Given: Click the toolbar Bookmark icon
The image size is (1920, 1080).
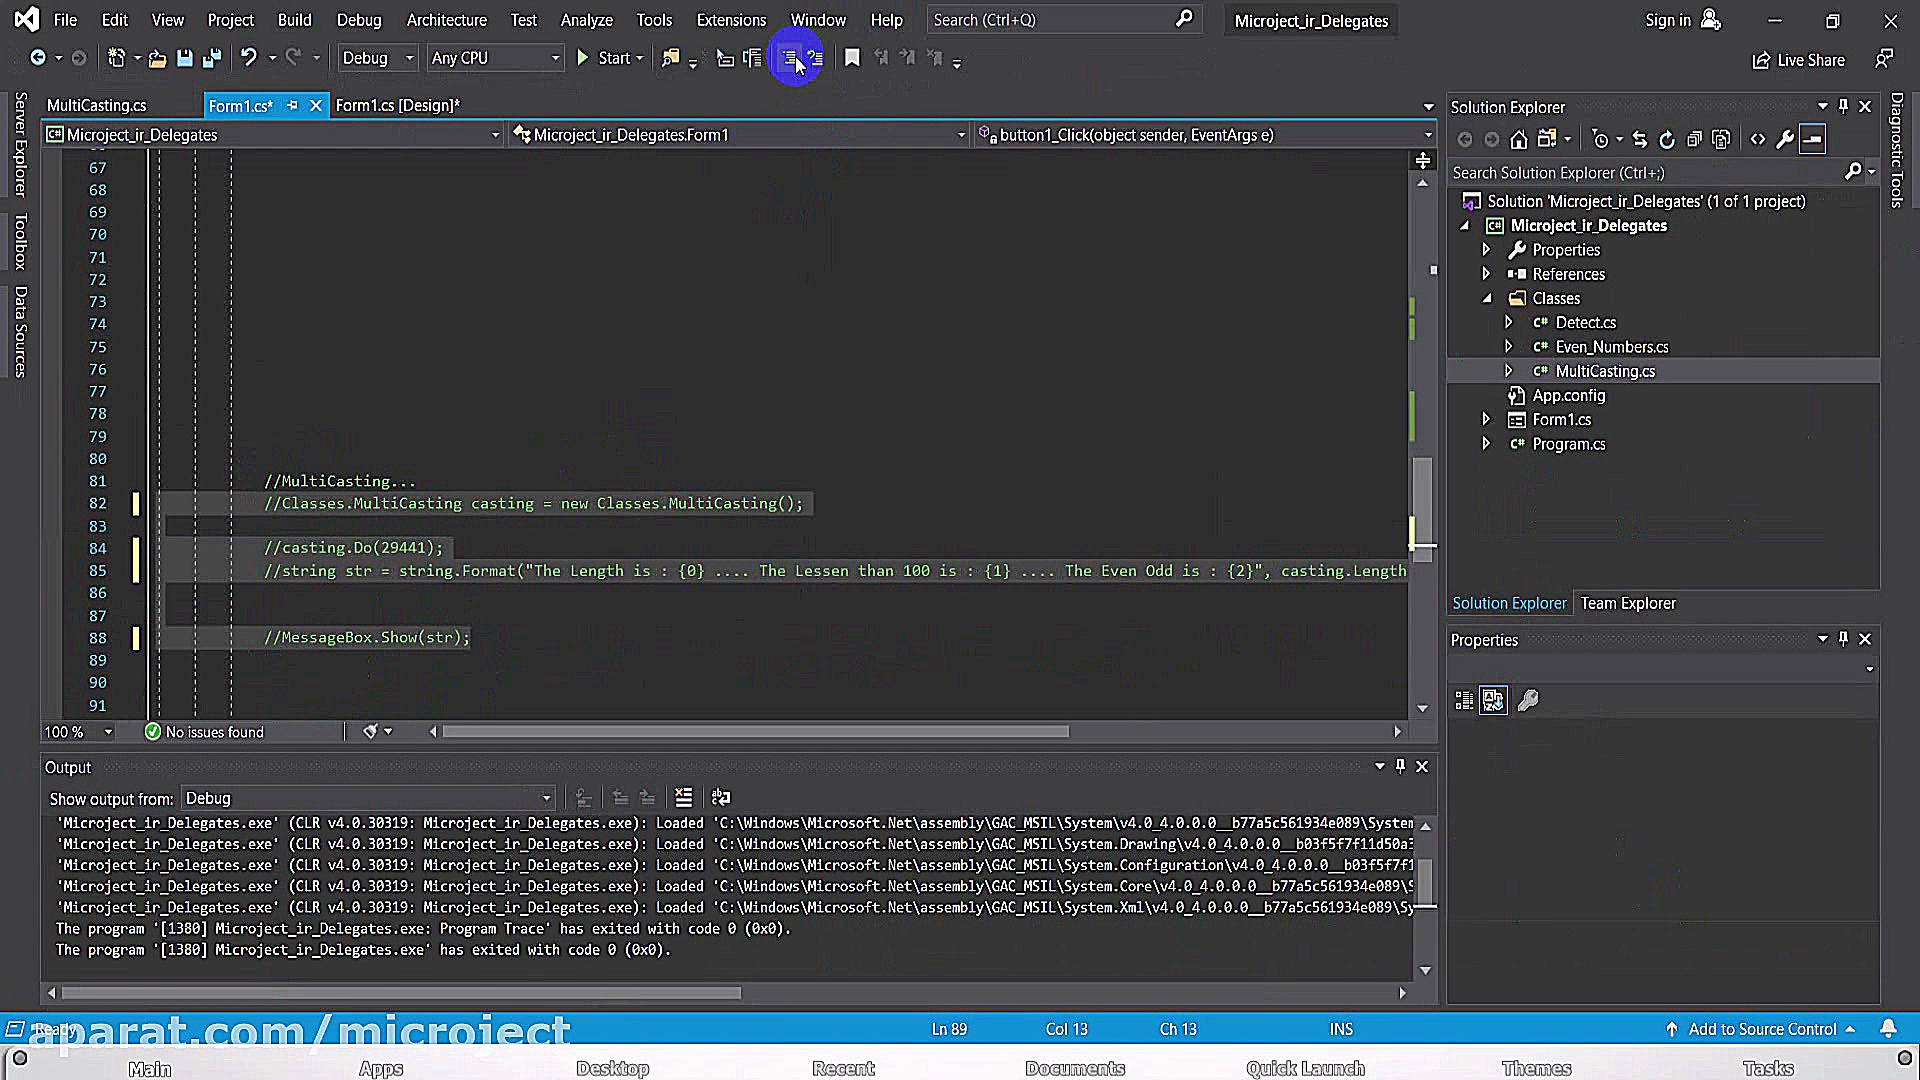Looking at the screenshot, I should click(852, 58).
